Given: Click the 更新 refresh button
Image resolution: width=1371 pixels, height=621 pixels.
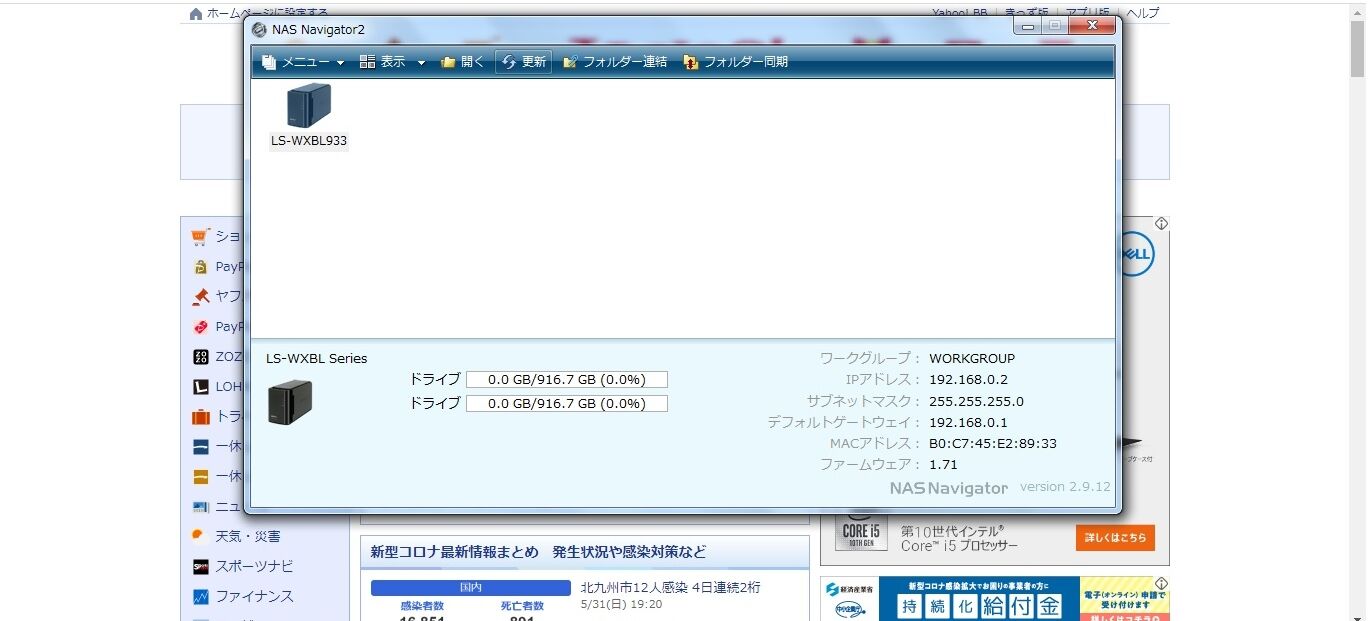Looking at the screenshot, I should 523,62.
